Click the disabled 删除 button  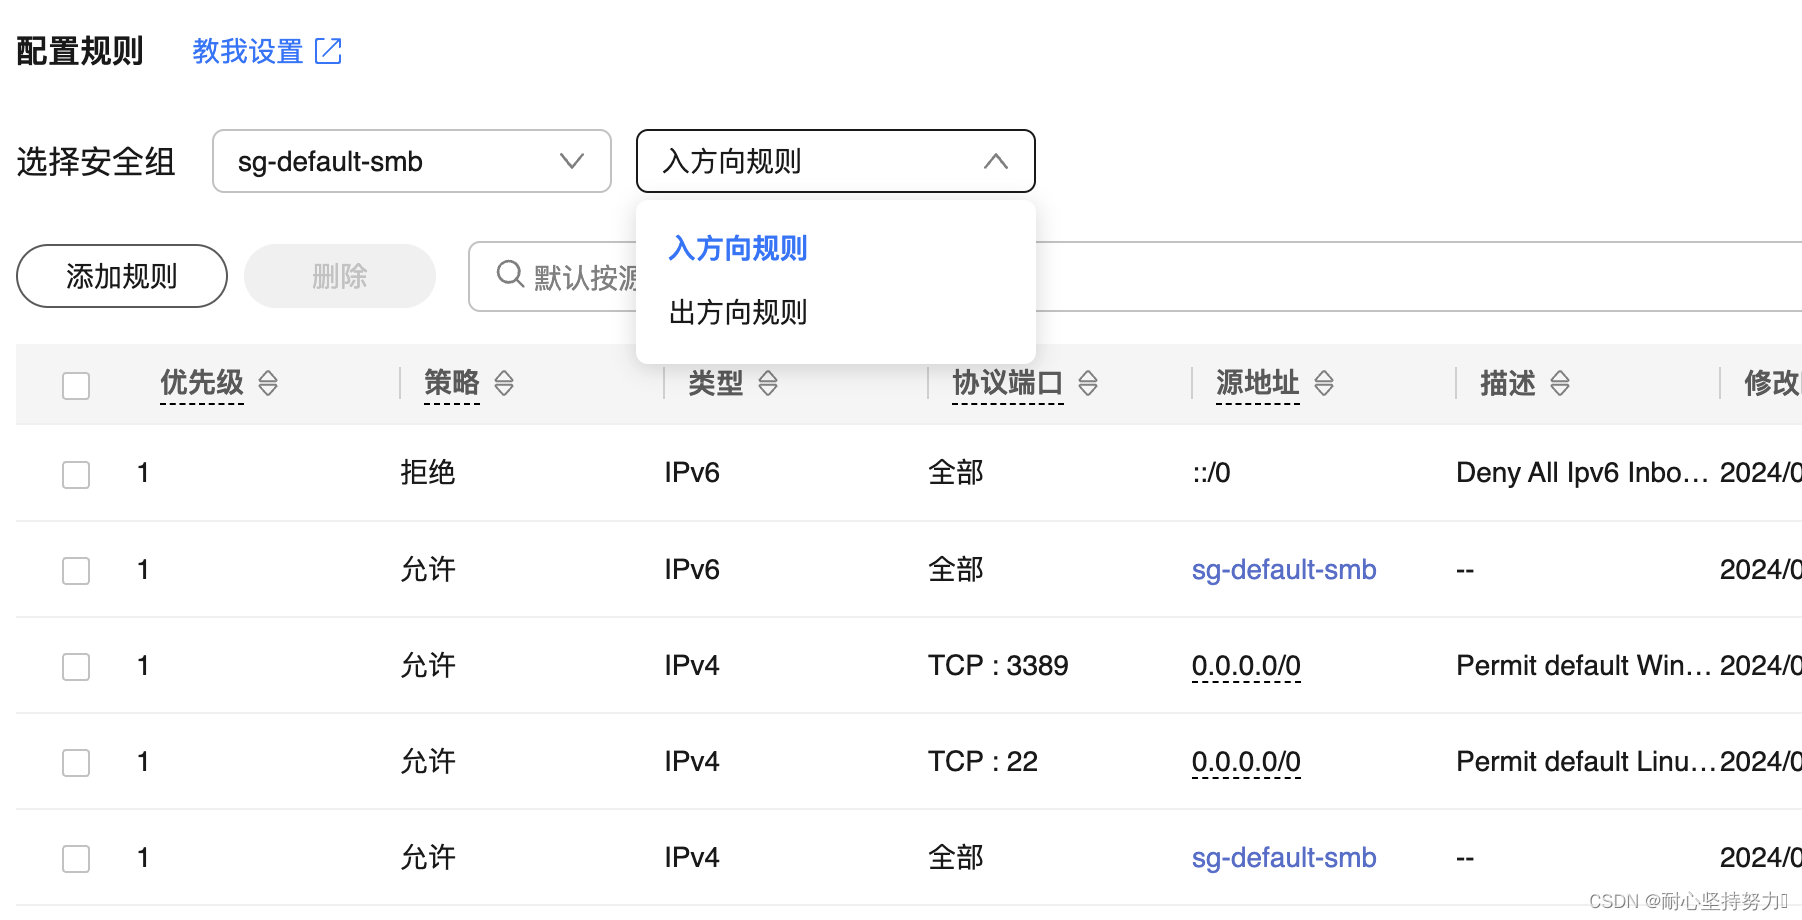(x=340, y=276)
